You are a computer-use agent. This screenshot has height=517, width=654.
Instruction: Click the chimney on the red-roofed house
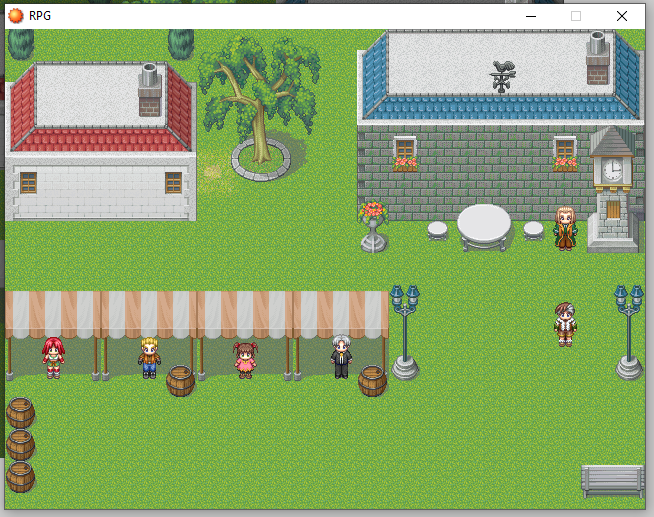coord(149,89)
